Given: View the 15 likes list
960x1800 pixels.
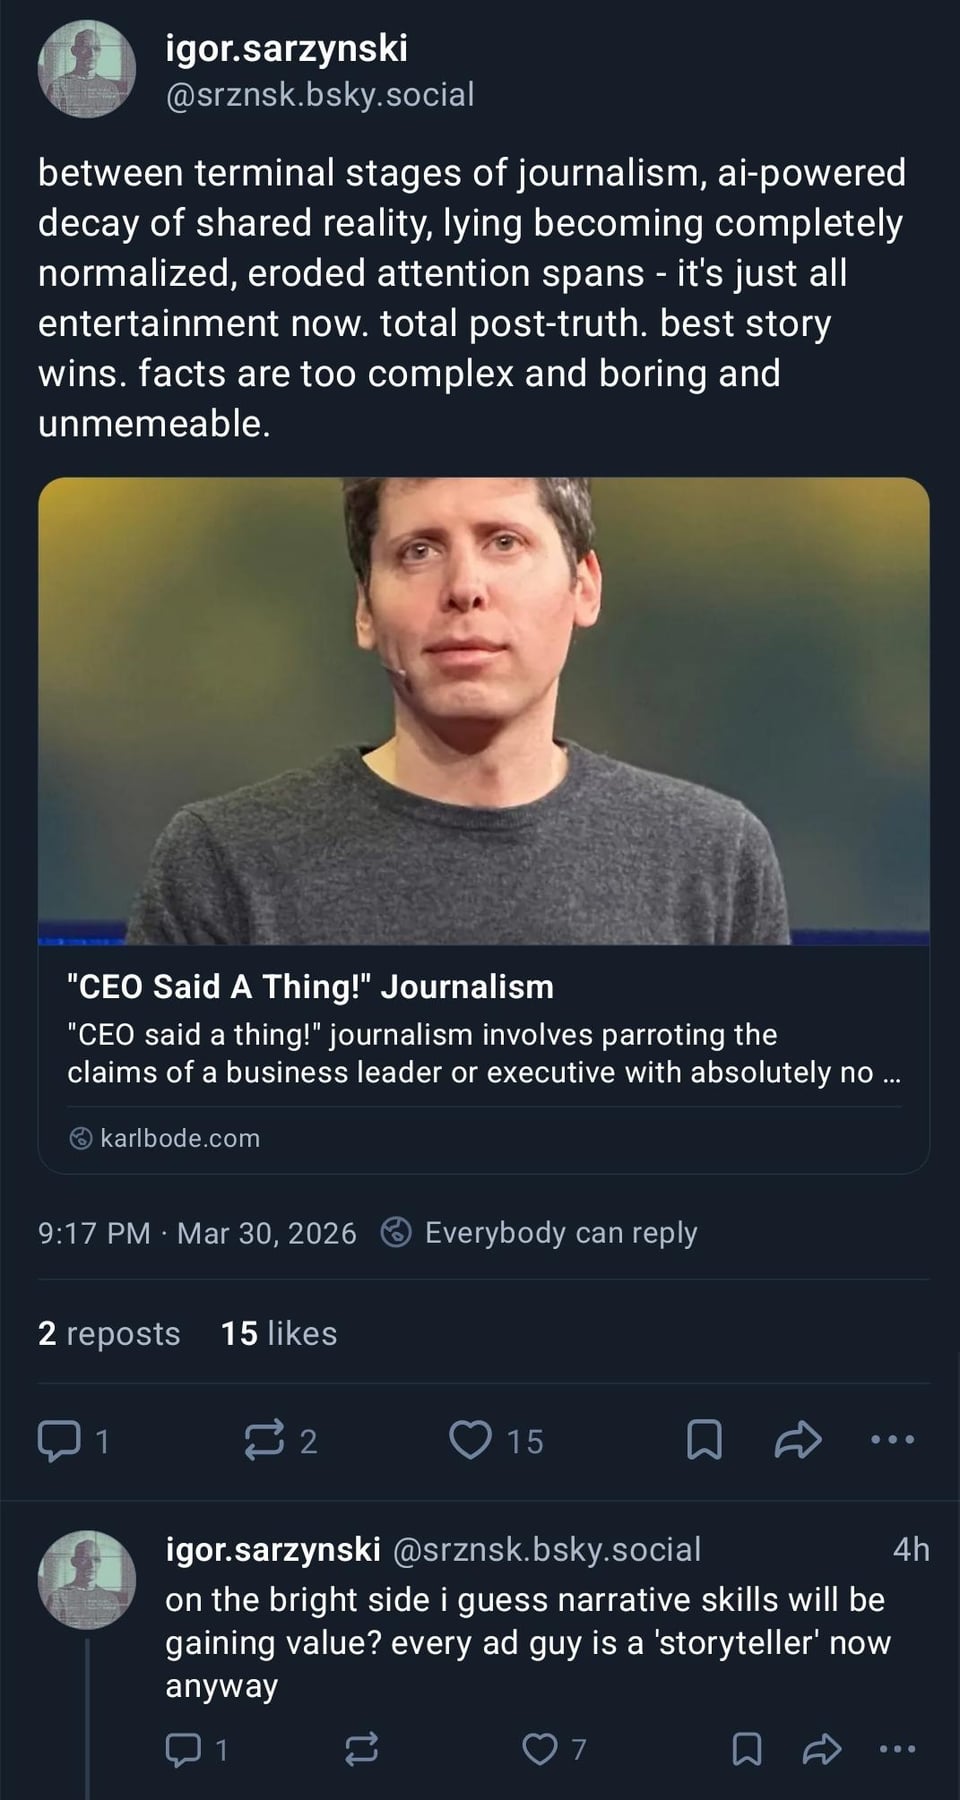Looking at the screenshot, I should pos(279,1333).
